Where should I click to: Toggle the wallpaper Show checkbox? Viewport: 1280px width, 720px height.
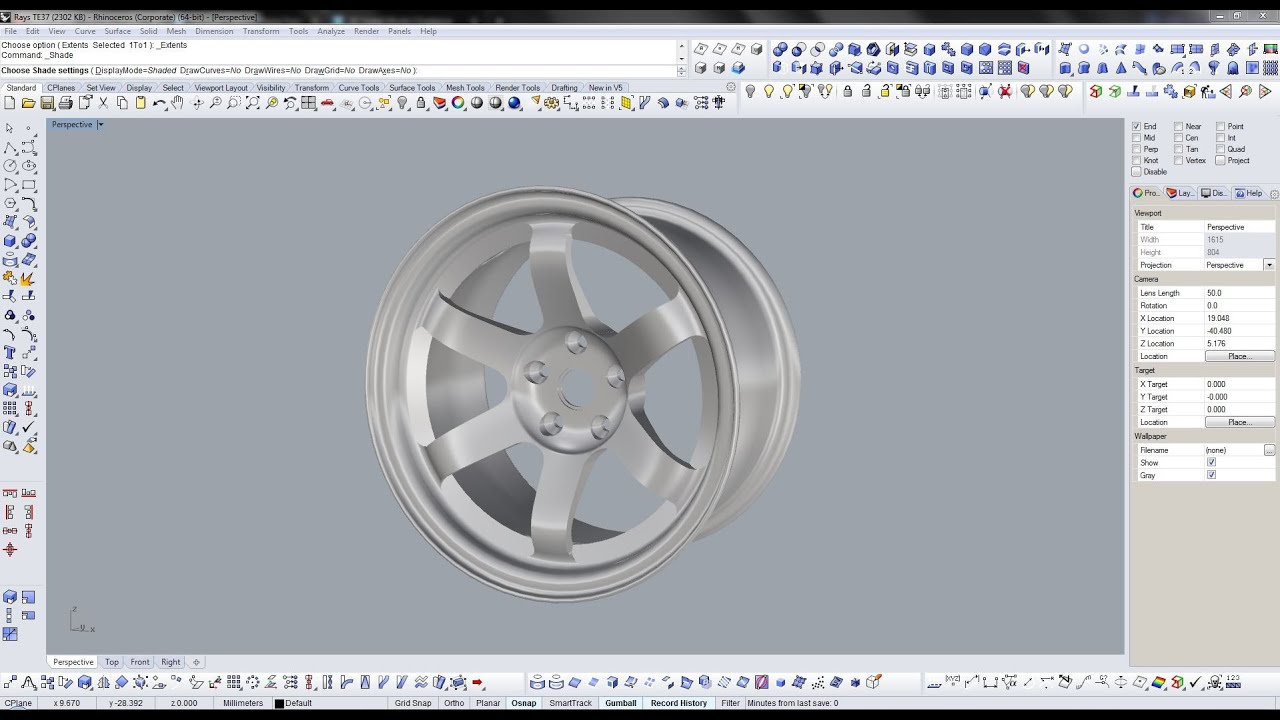(x=1211, y=463)
